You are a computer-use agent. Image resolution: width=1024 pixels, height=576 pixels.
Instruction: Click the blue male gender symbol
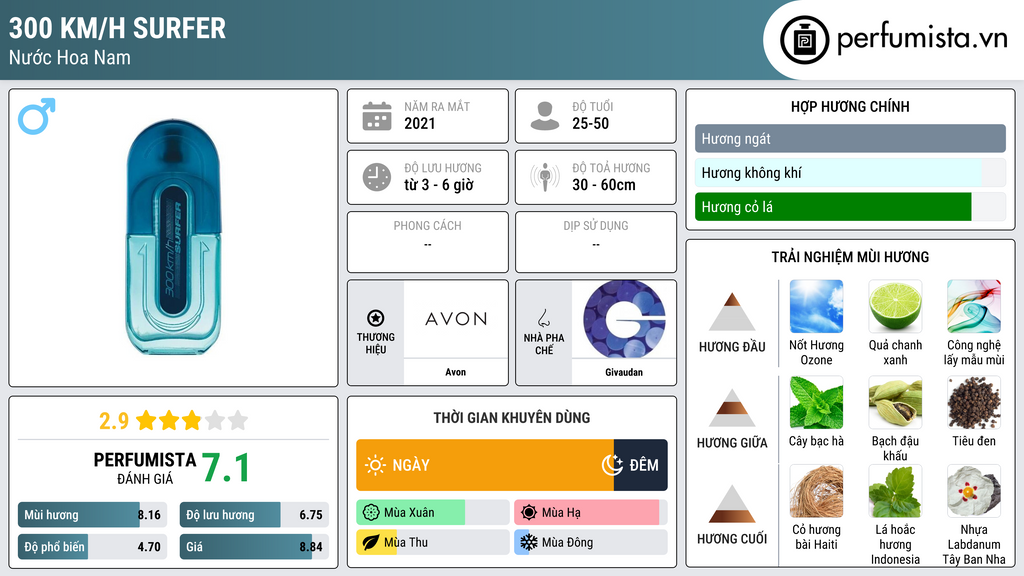click(x=37, y=116)
